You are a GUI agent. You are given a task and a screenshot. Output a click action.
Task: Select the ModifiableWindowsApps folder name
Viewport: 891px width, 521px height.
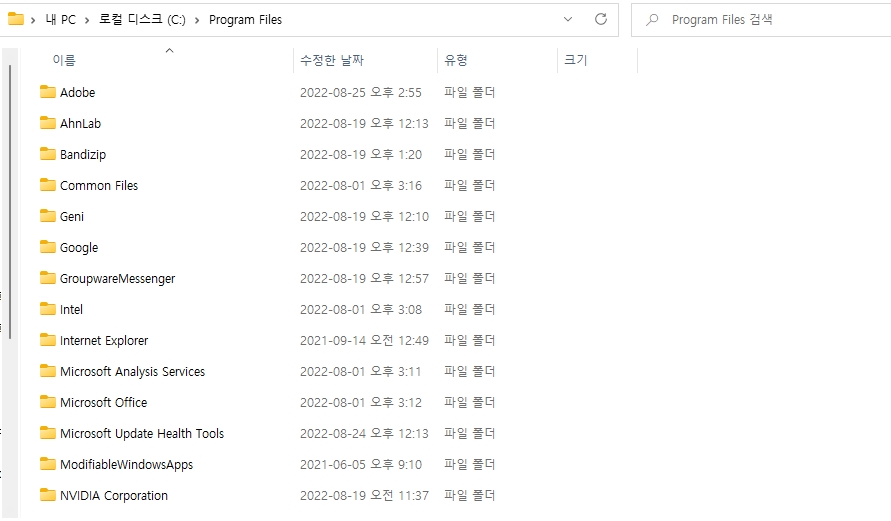pos(126,465)
